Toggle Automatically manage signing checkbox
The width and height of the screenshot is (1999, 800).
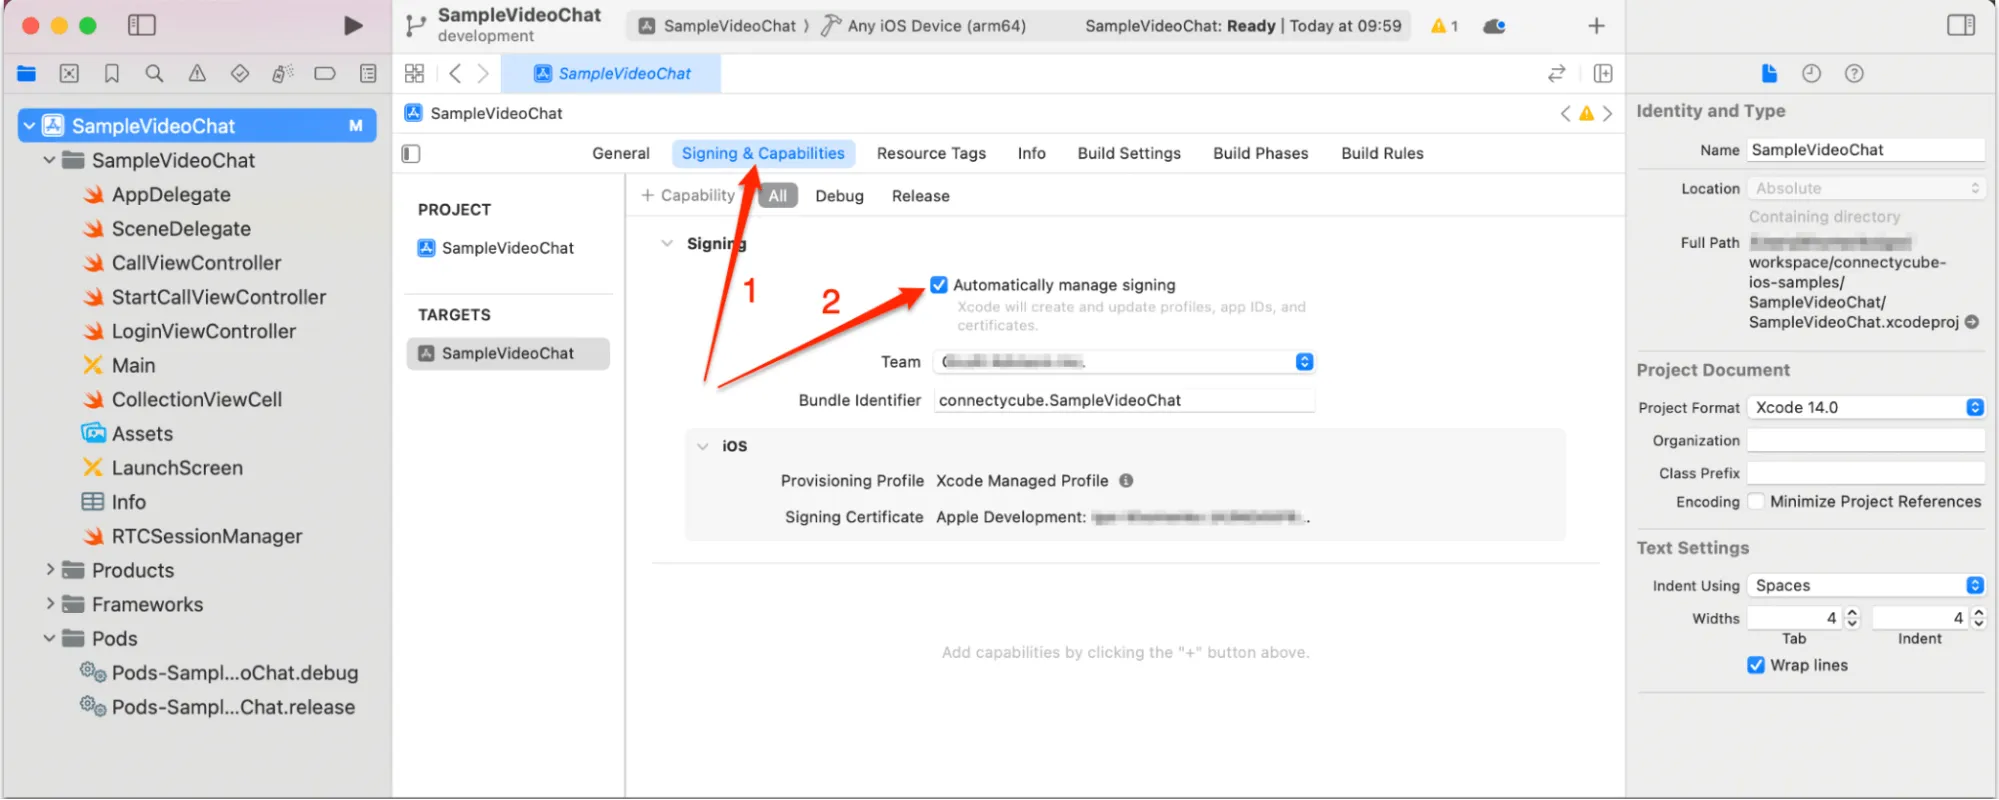939,285
